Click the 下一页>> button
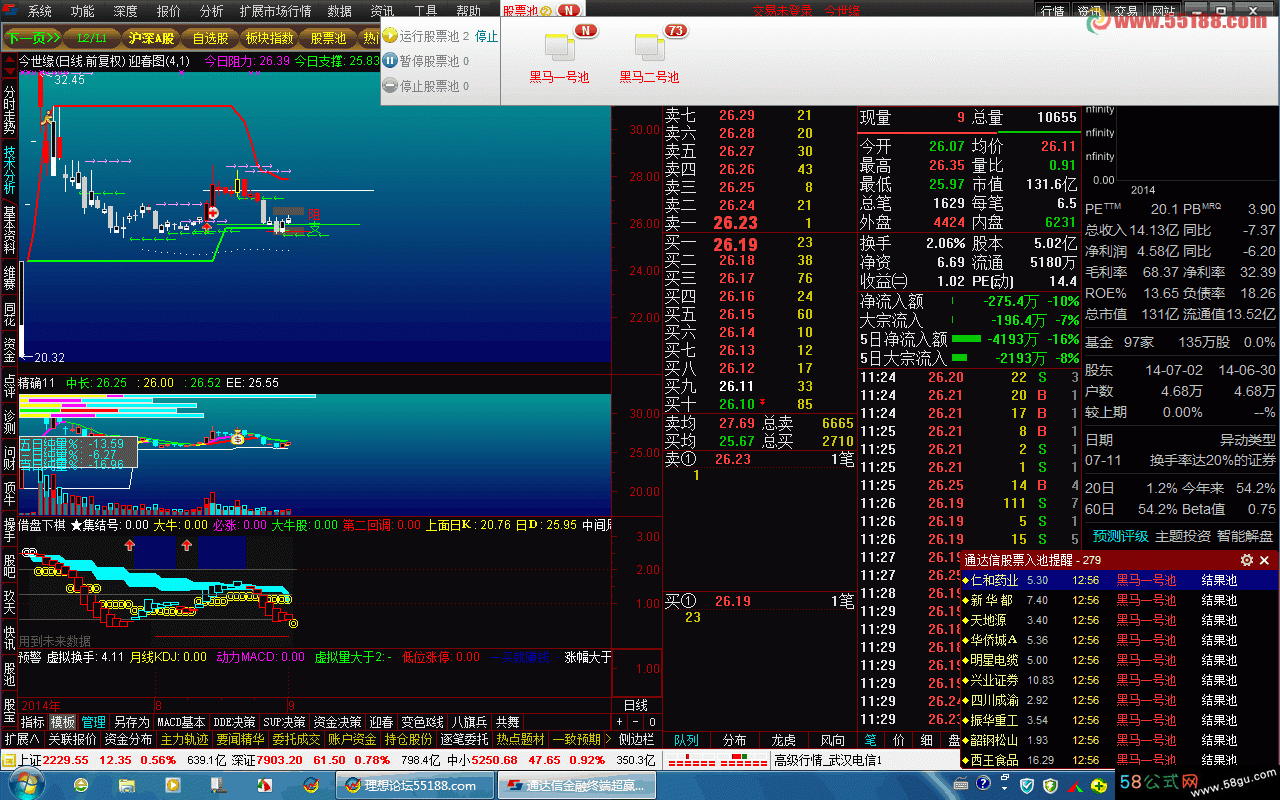 tap(33, 38)
